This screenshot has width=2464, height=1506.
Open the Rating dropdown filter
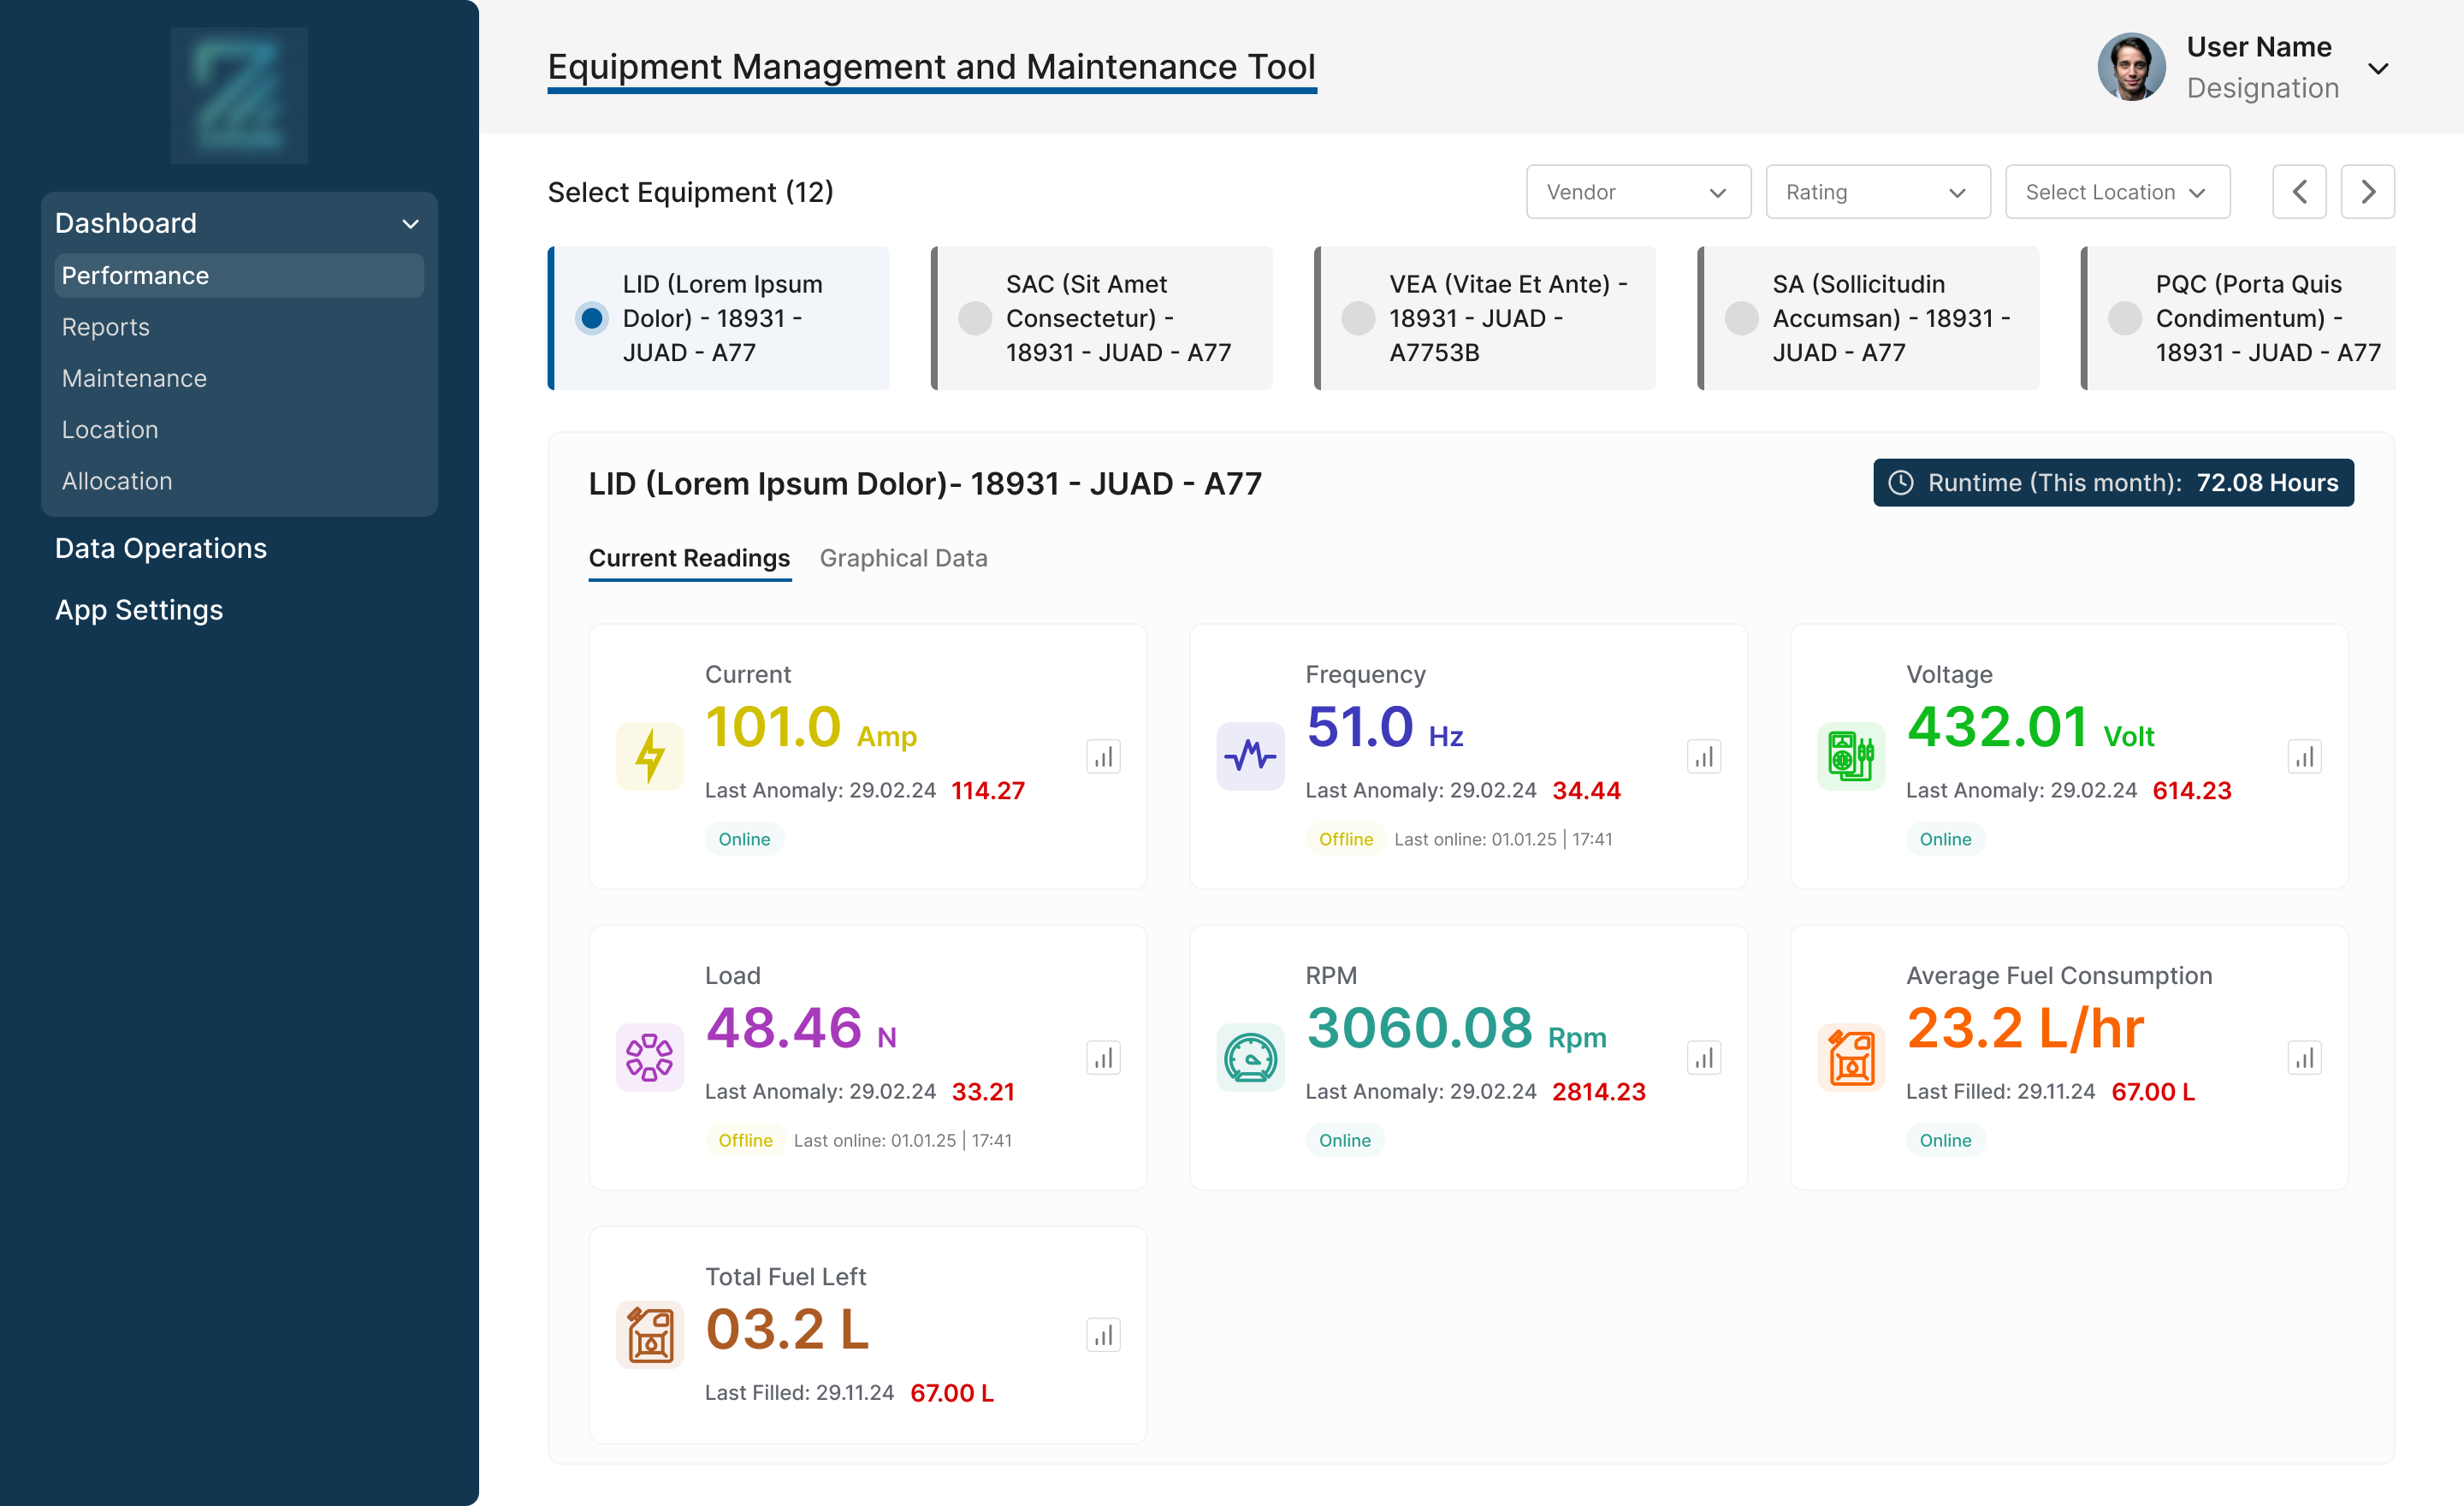click(1877, 192)
